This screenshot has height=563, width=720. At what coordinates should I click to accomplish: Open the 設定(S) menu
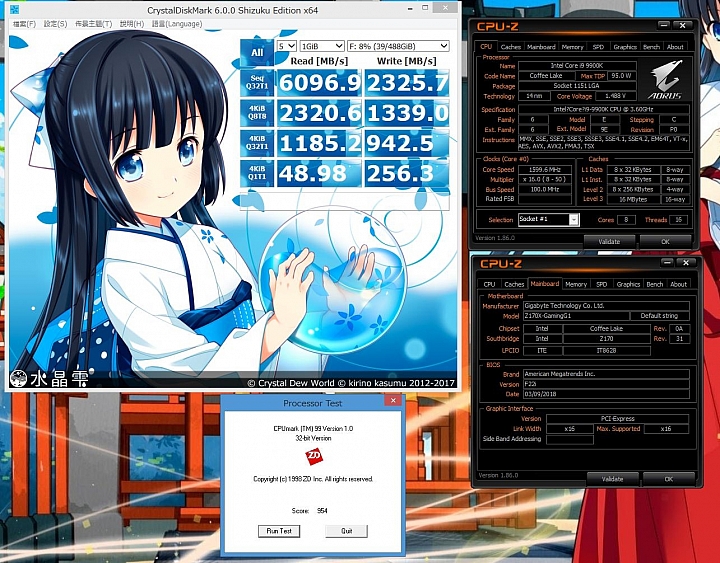point(56,23)
